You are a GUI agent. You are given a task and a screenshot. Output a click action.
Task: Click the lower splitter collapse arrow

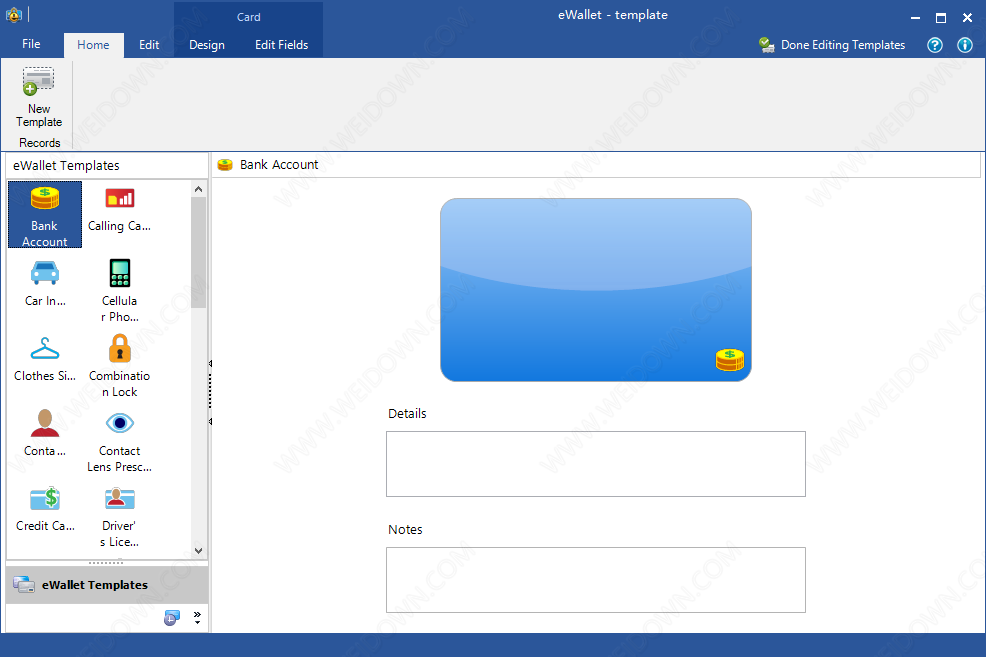(x=210, y=421)
